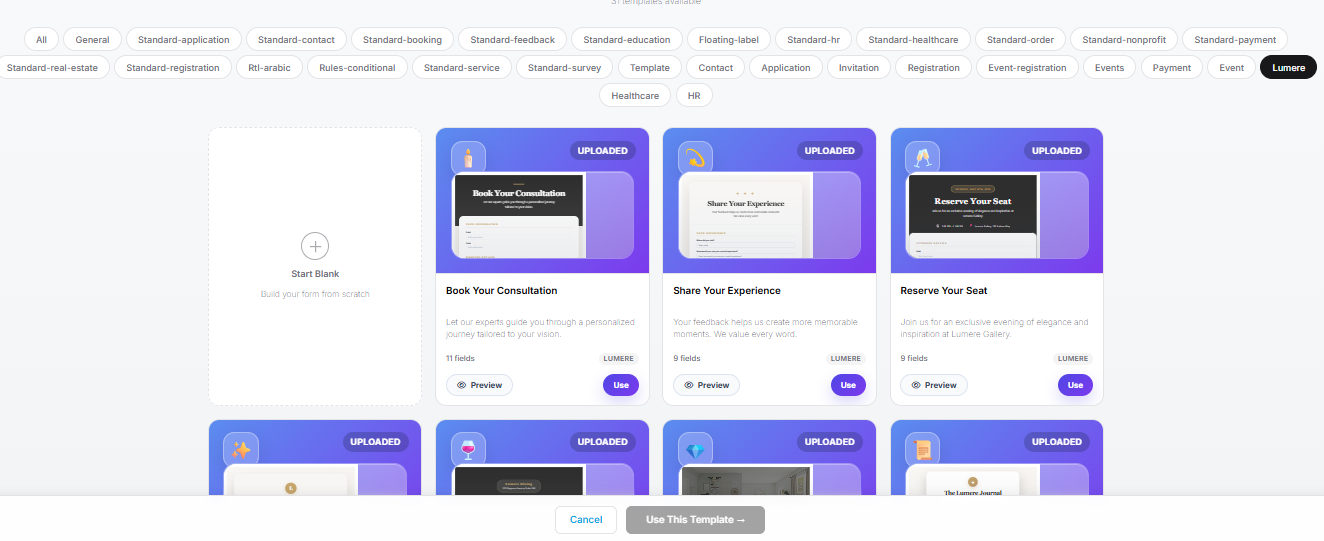Viewport: 1324px width, 541px height.
Task: Click the icon badge on Share Your Experience card
Action: click(x=695, y=158)
